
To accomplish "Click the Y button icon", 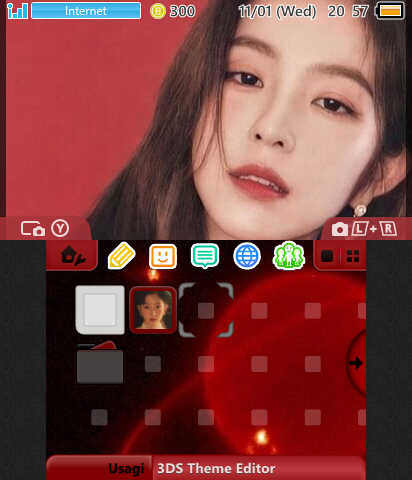I will [60, 229].
